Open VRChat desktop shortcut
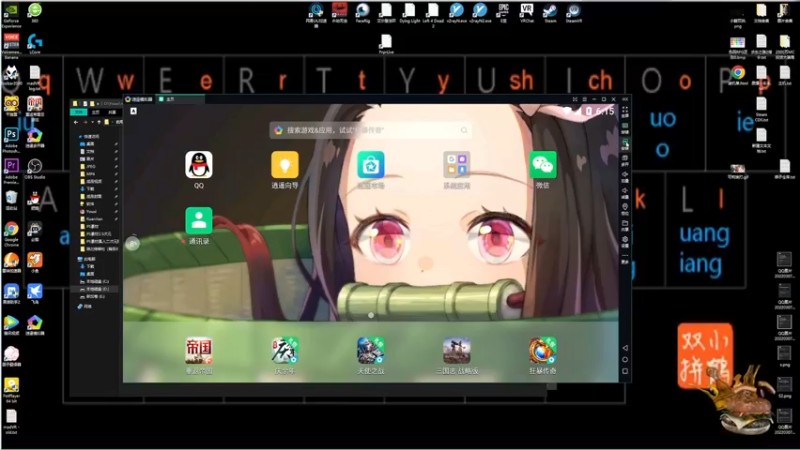 [x=527, y=13]
